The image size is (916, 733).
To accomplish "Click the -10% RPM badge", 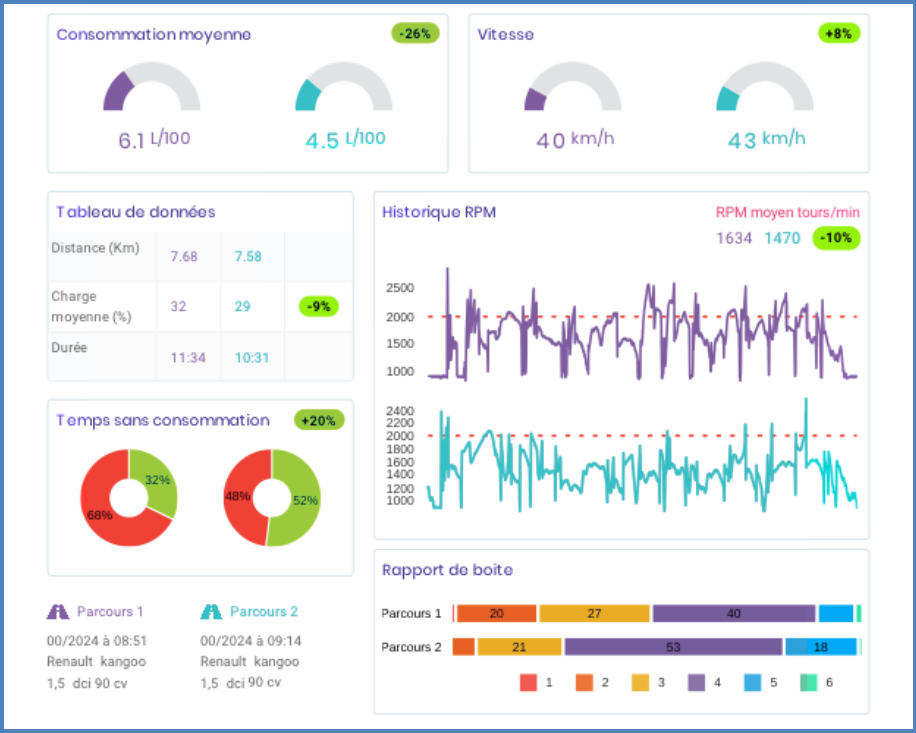I will pyautogui.click(x=836, y=238).
